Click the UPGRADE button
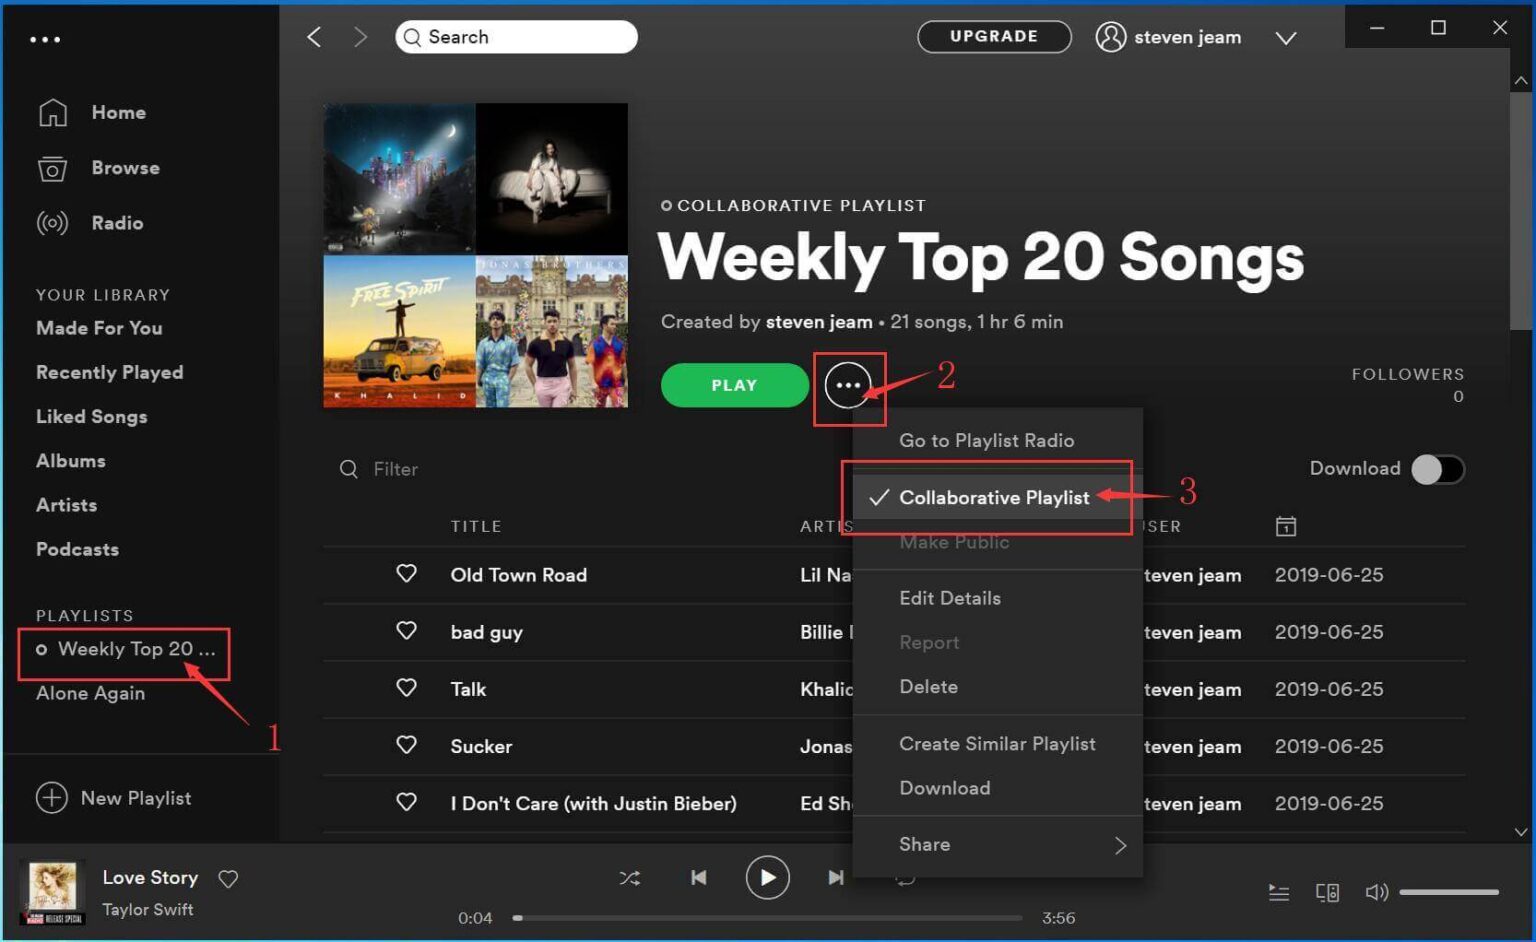 pos(993,37)
